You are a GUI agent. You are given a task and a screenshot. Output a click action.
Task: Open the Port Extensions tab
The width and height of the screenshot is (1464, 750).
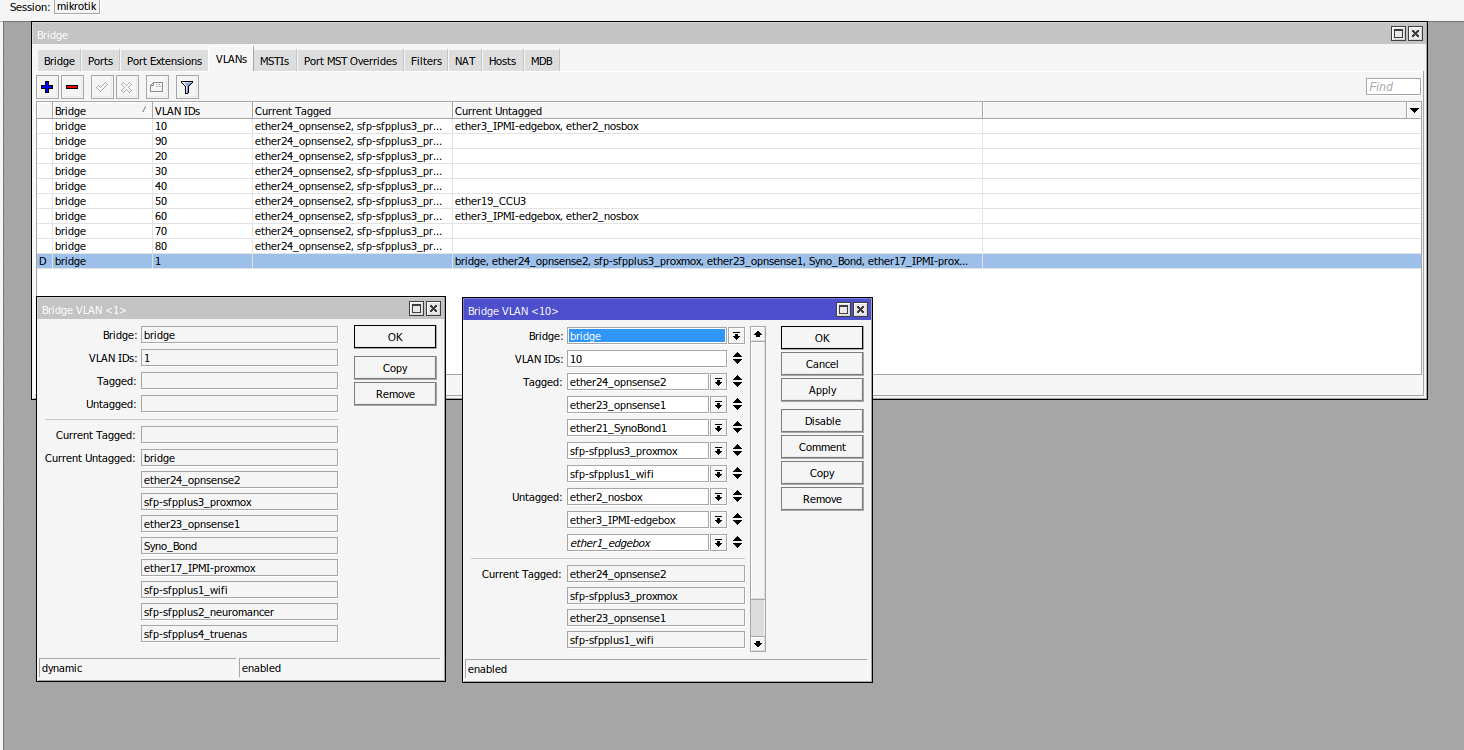coord(164,61)
